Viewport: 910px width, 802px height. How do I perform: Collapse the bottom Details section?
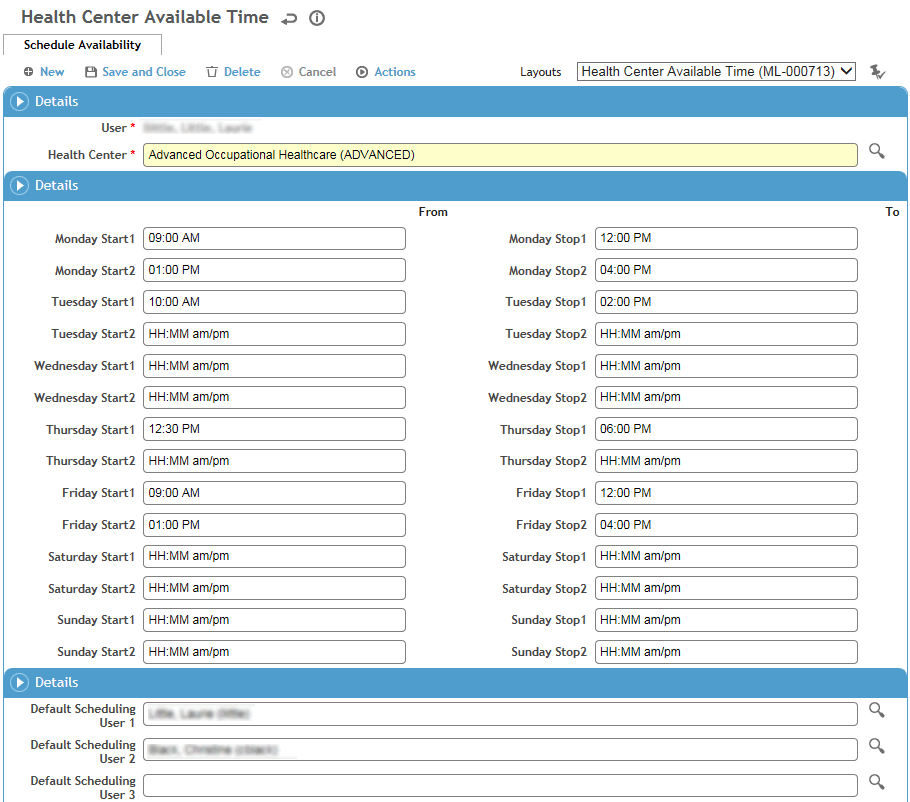(19, 683)
